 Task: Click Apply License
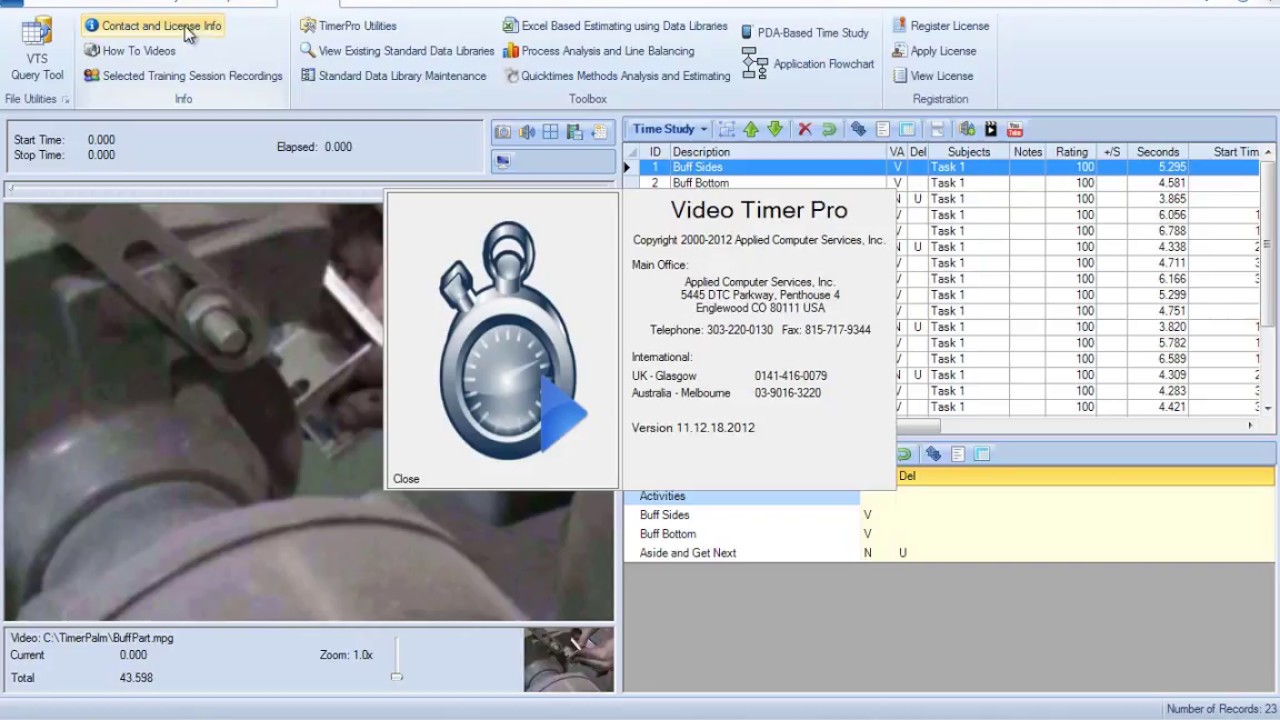point(934,51)
